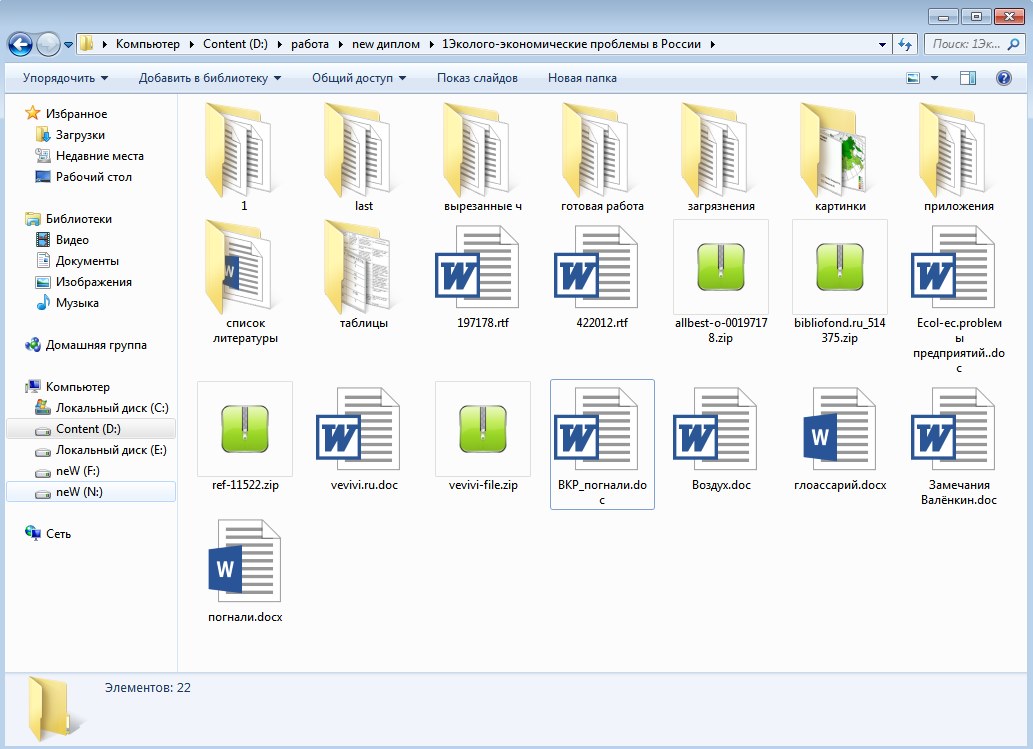Screen dimensions: 1033x749
Task: Open the Упорядочить menu
Action: click(65, 78)
